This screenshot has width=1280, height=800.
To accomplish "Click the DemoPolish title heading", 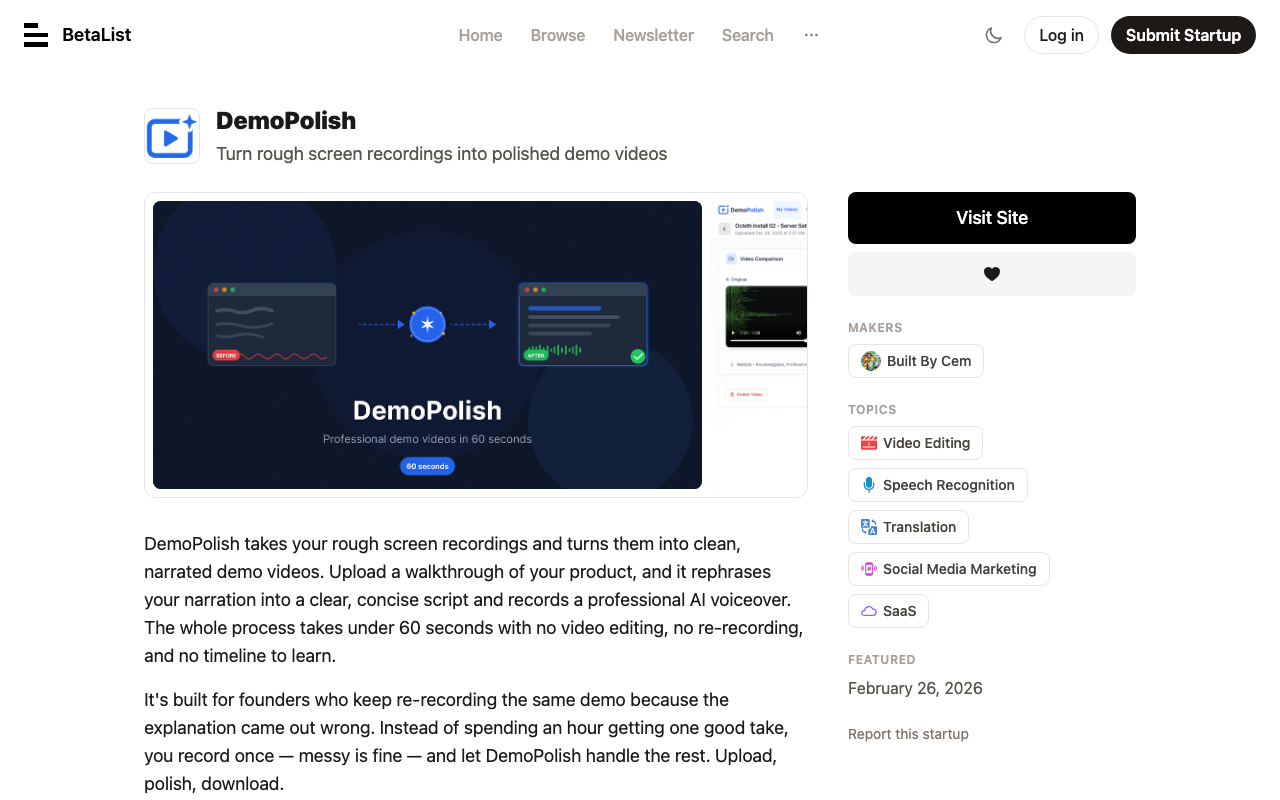I will [x=286, y=120].
